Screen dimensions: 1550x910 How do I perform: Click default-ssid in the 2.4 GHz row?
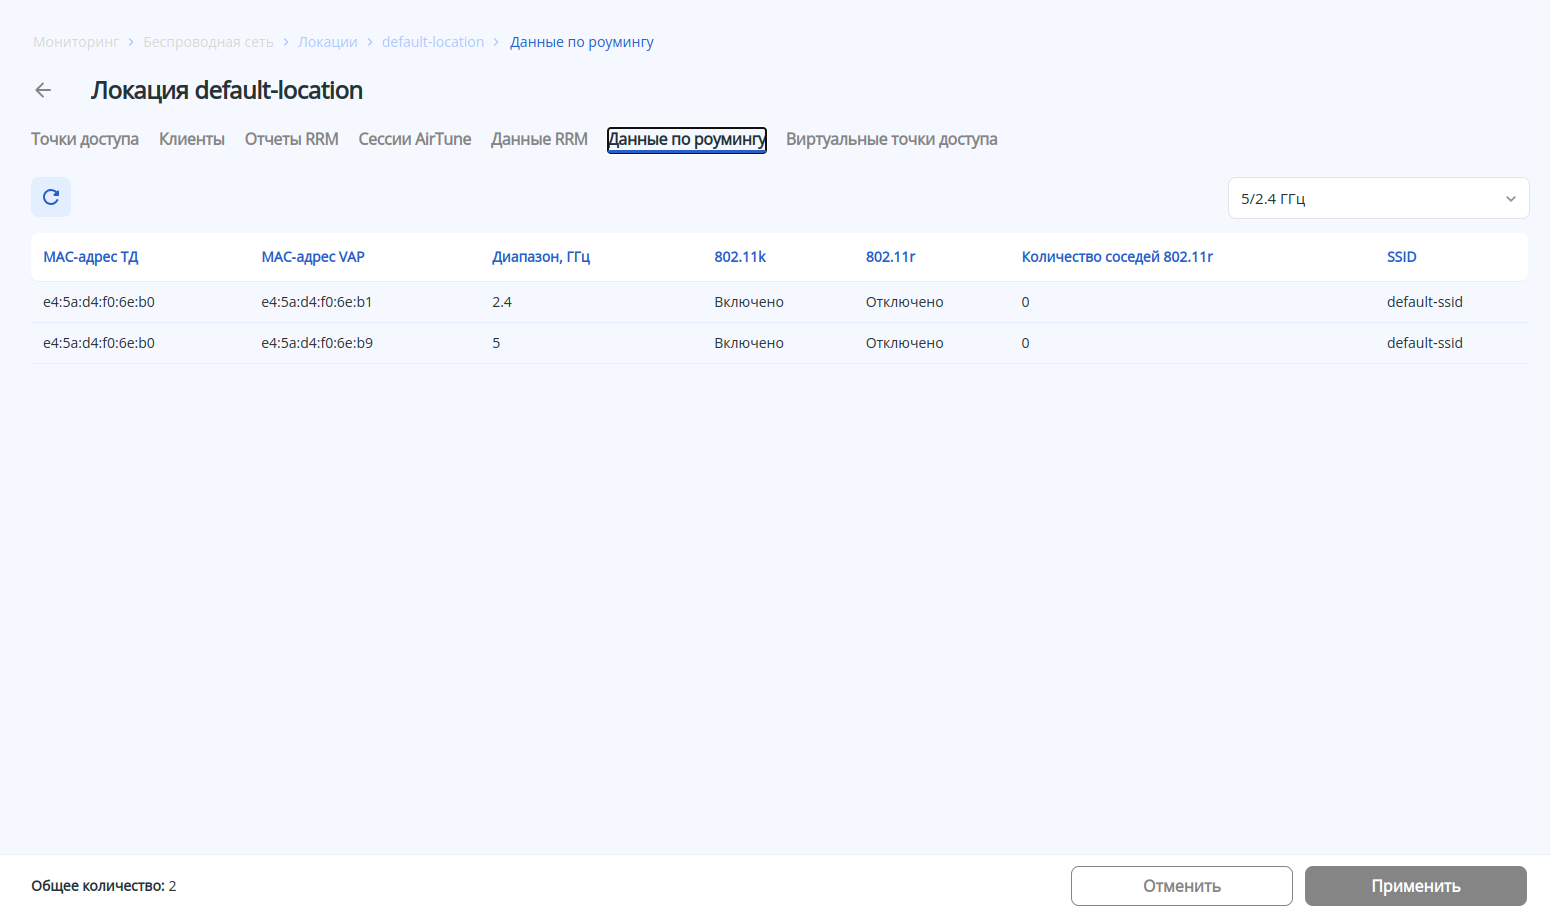pyautogui.click(x=1425, y=302)
